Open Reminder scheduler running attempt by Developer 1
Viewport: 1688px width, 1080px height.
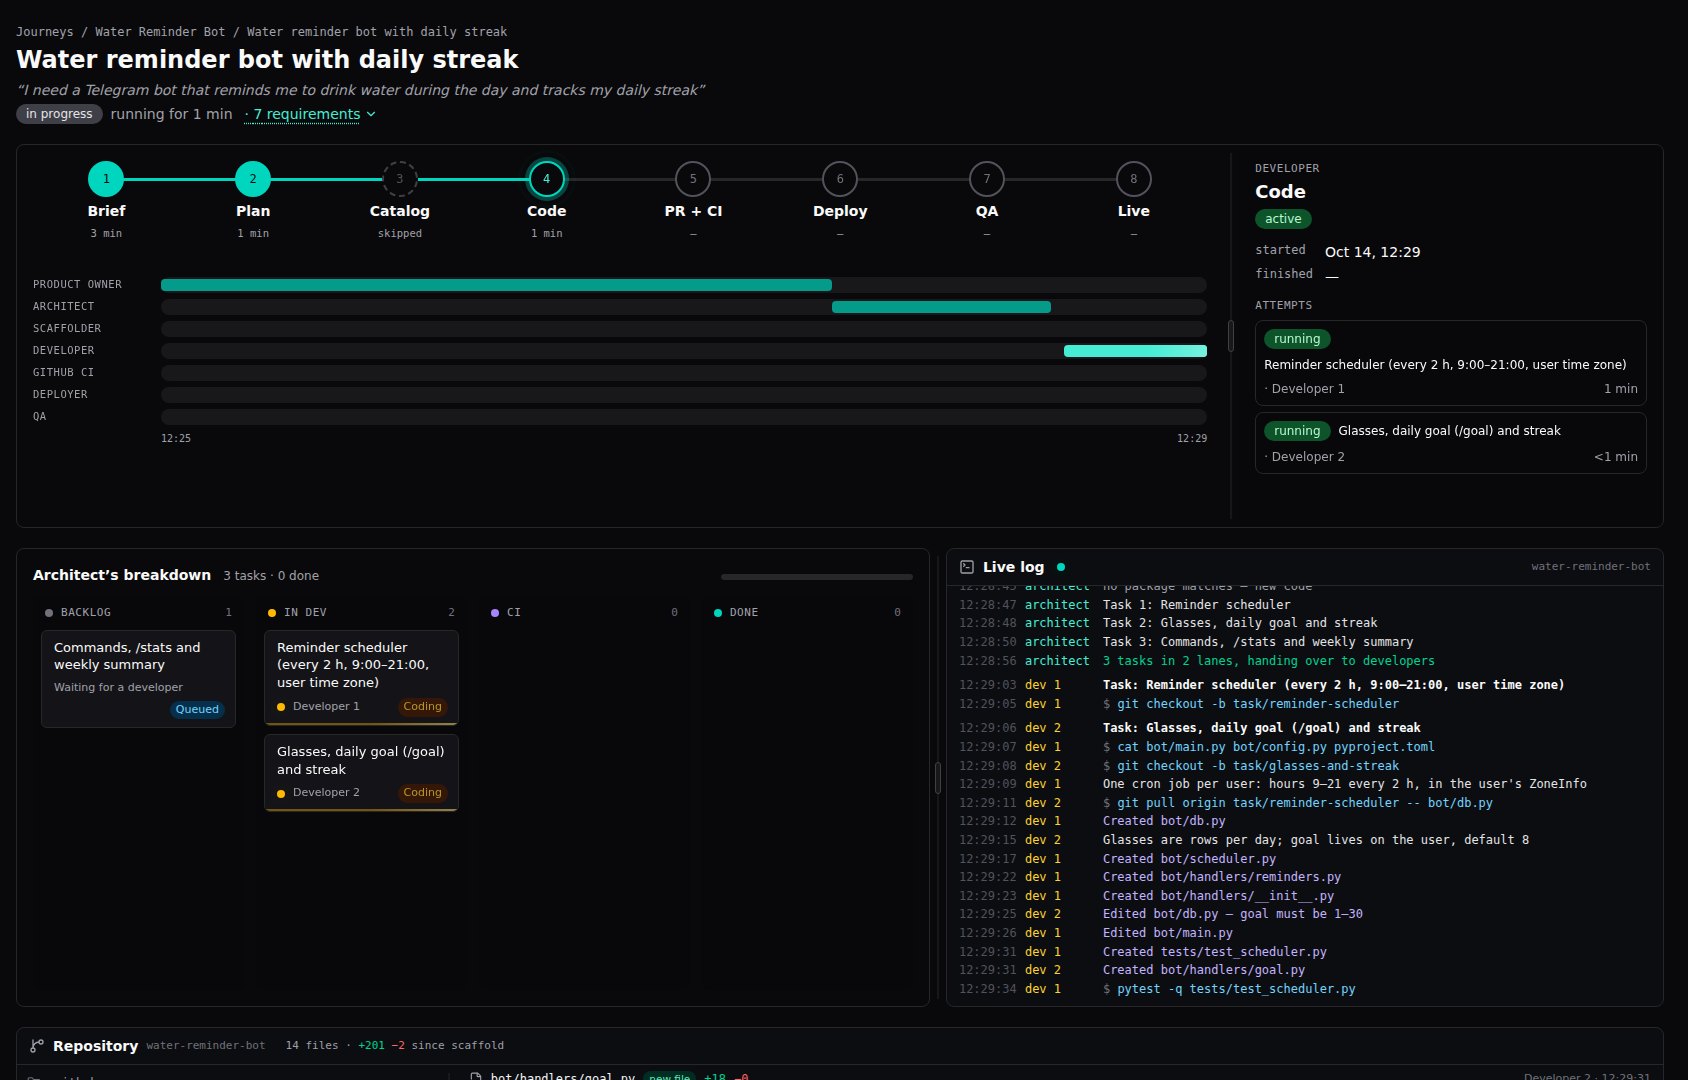[1450, 363]
